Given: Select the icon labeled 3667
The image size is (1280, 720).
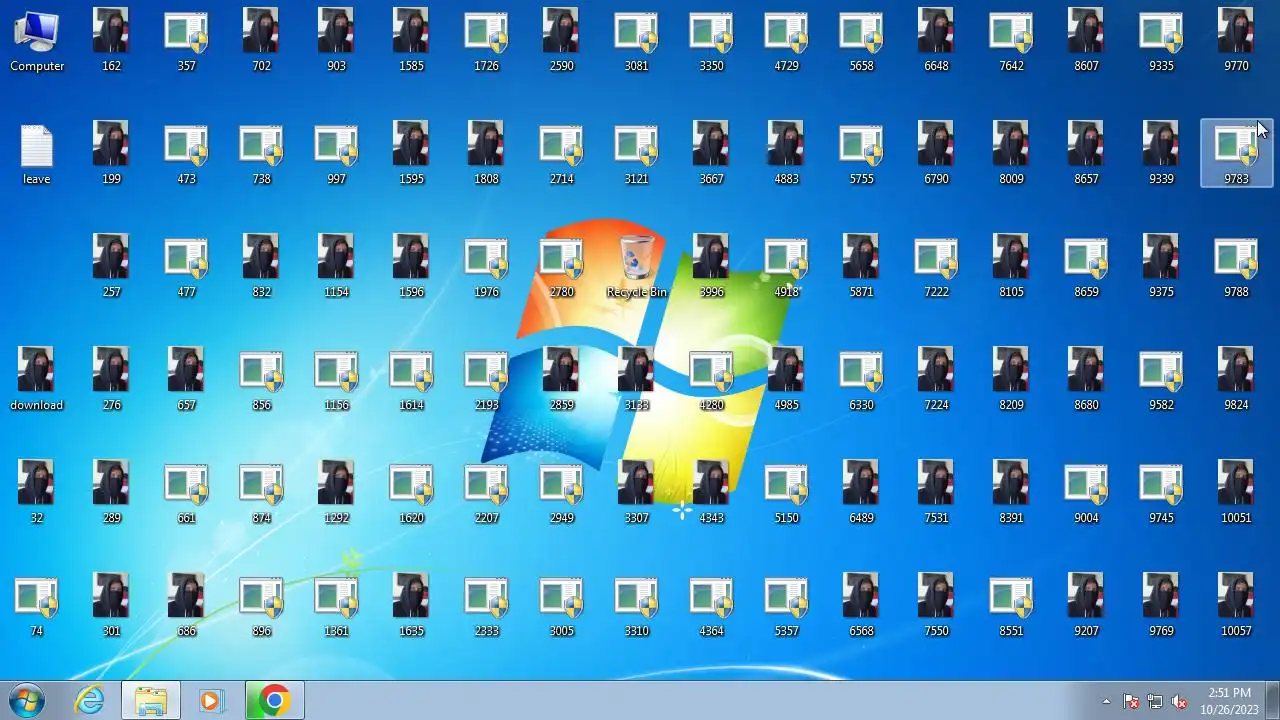Looking at the screenshot, I should pyautogui.click(x=711, y=154).
